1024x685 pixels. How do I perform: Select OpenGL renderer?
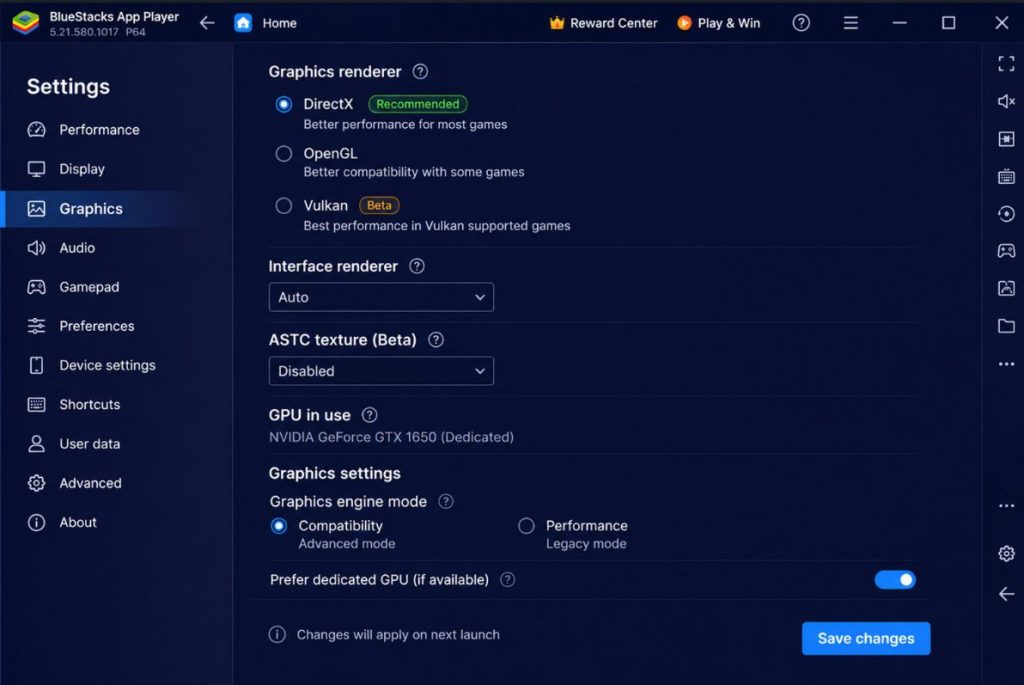[x=283, y=154]
